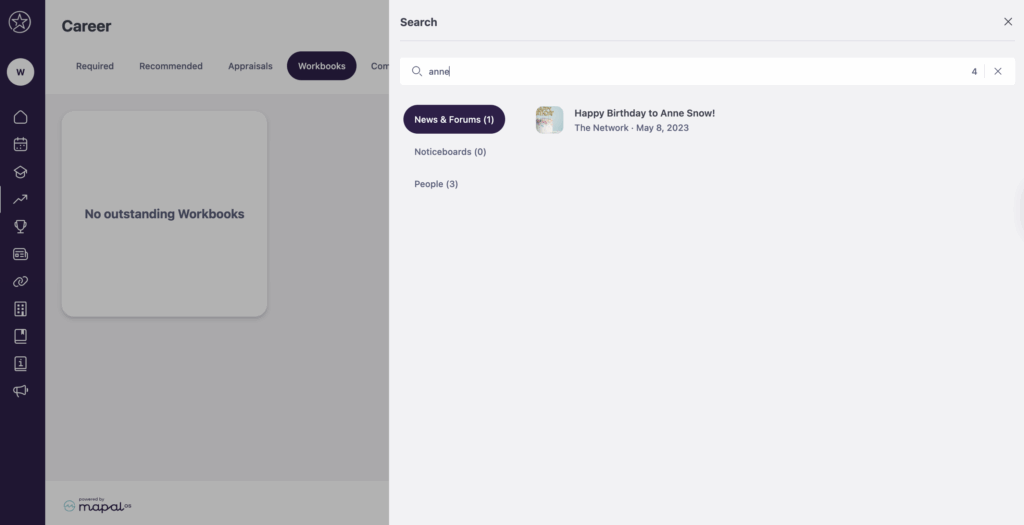
Task: Show Noticeboards (0) results
Action: click(450, 152)
